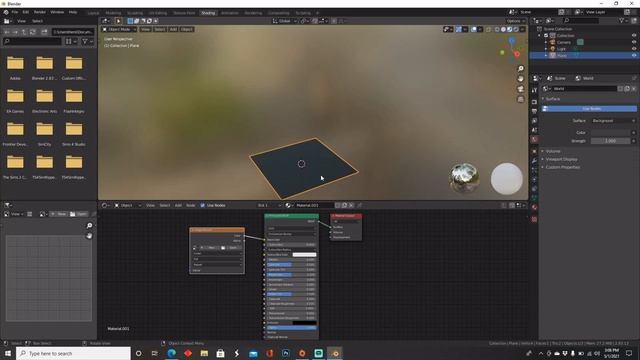The height and width of the screenshot is (360, 640).
Task: Toggle the Collection exclude checkbox in outliner
Action: pos(546,36)
